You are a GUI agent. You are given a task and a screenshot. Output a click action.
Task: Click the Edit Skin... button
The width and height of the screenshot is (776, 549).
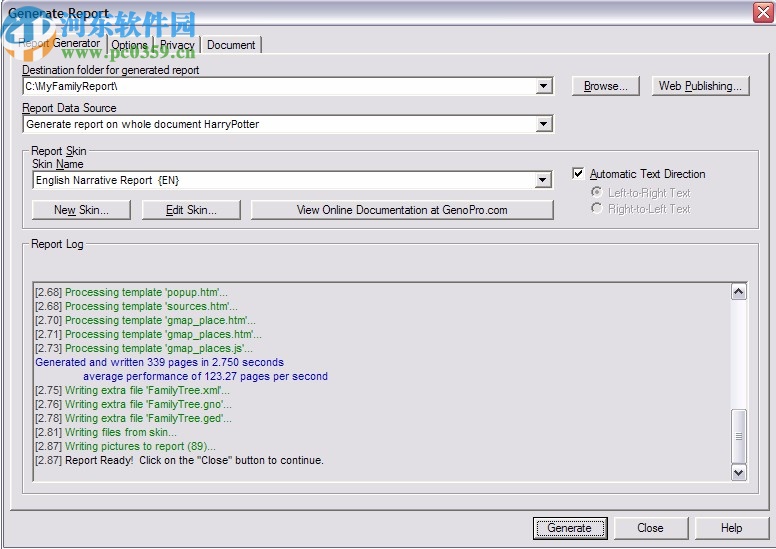191,210
